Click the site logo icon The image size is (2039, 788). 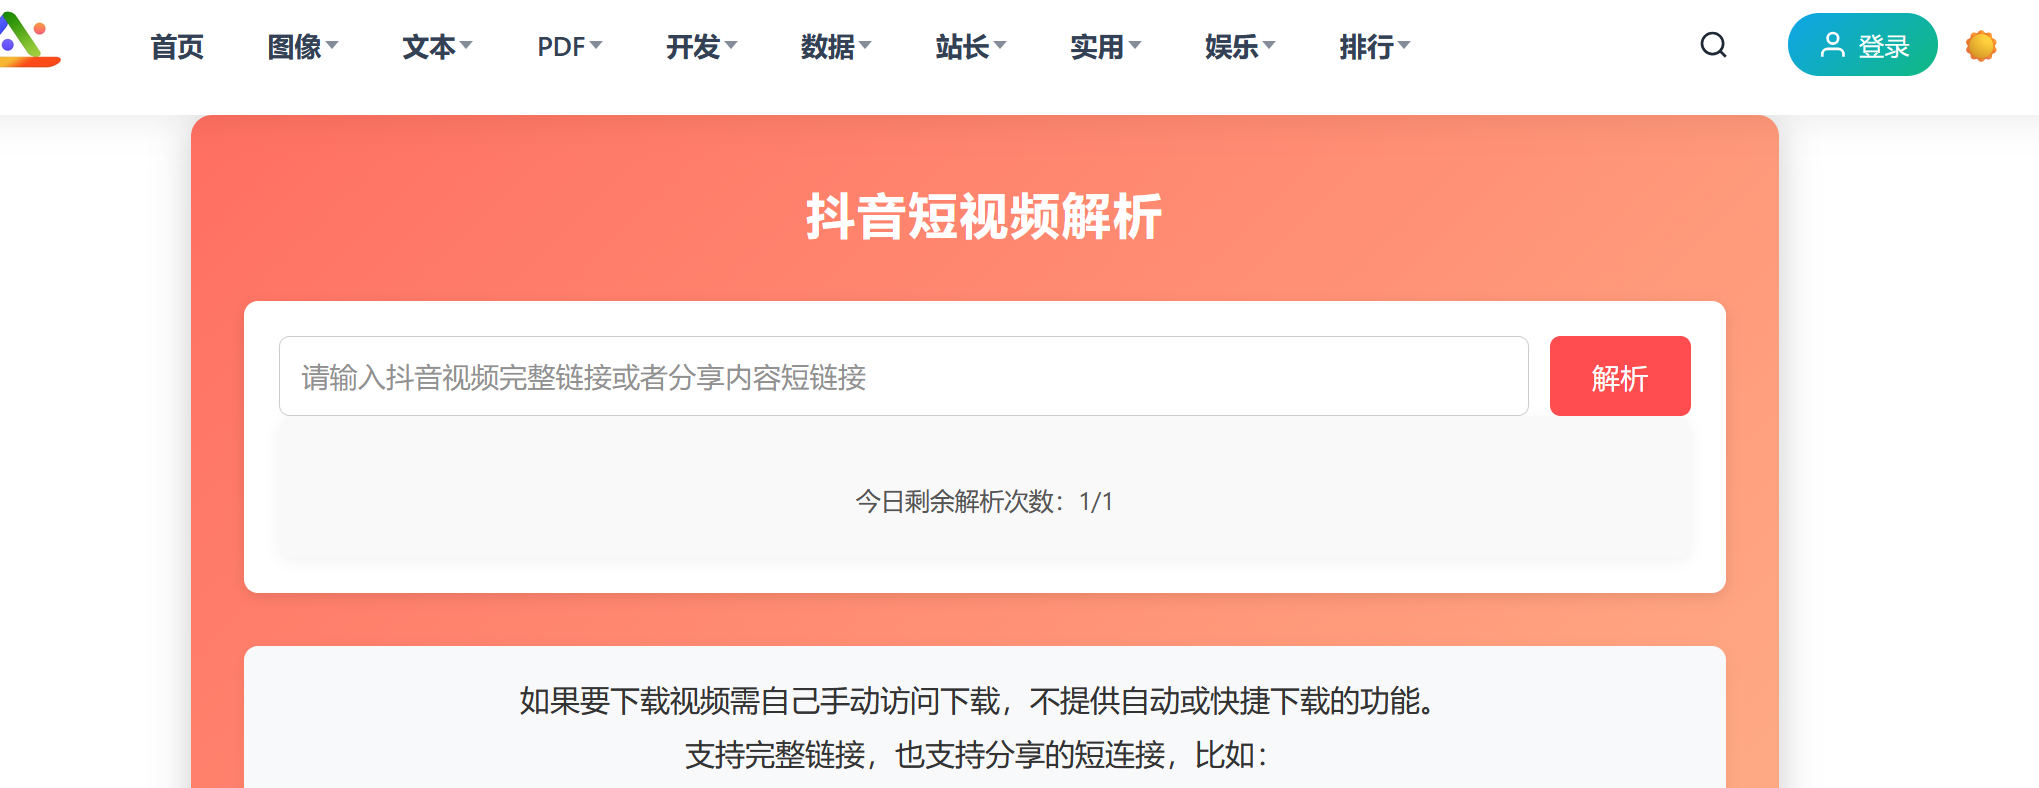coord(28,40)
